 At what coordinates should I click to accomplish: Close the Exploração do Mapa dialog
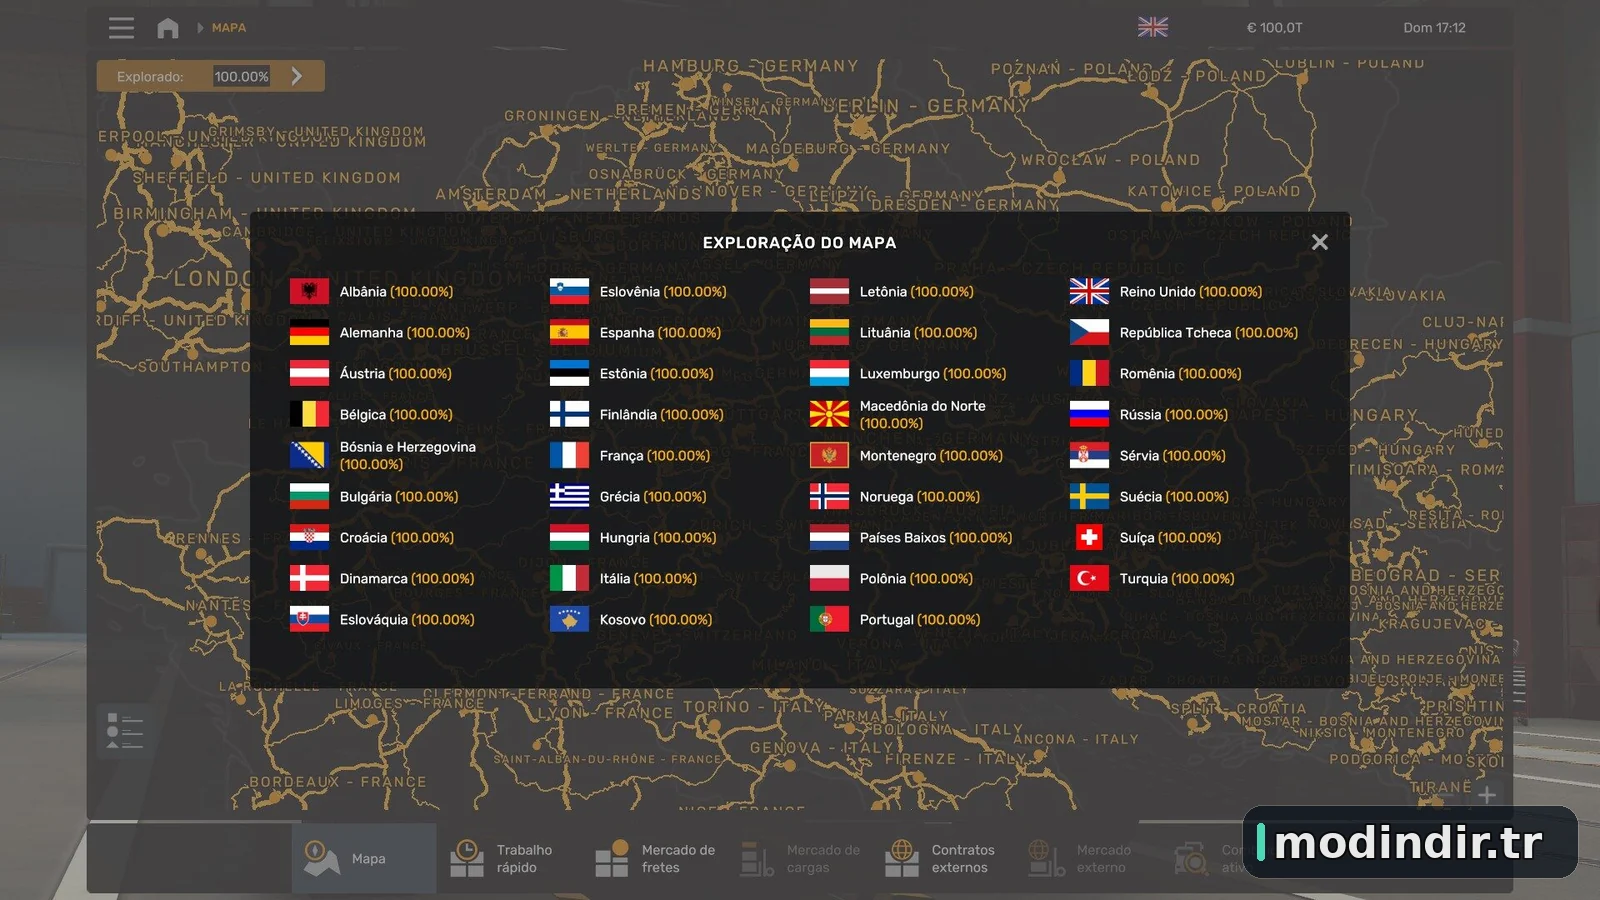[1320, 242]
